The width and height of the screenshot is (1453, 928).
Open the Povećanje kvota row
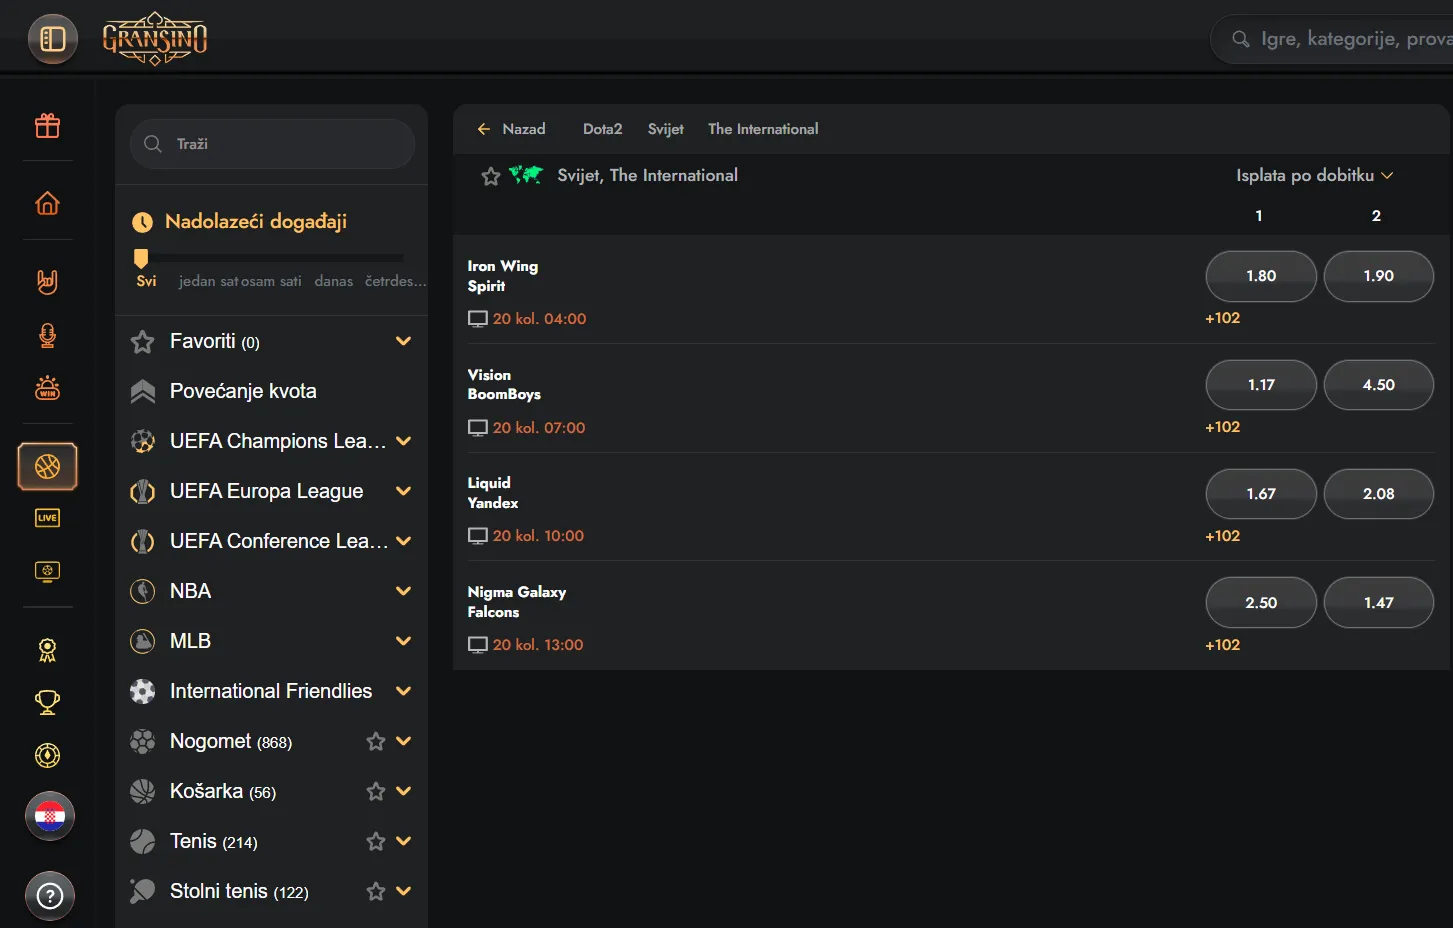coord(272,391)
